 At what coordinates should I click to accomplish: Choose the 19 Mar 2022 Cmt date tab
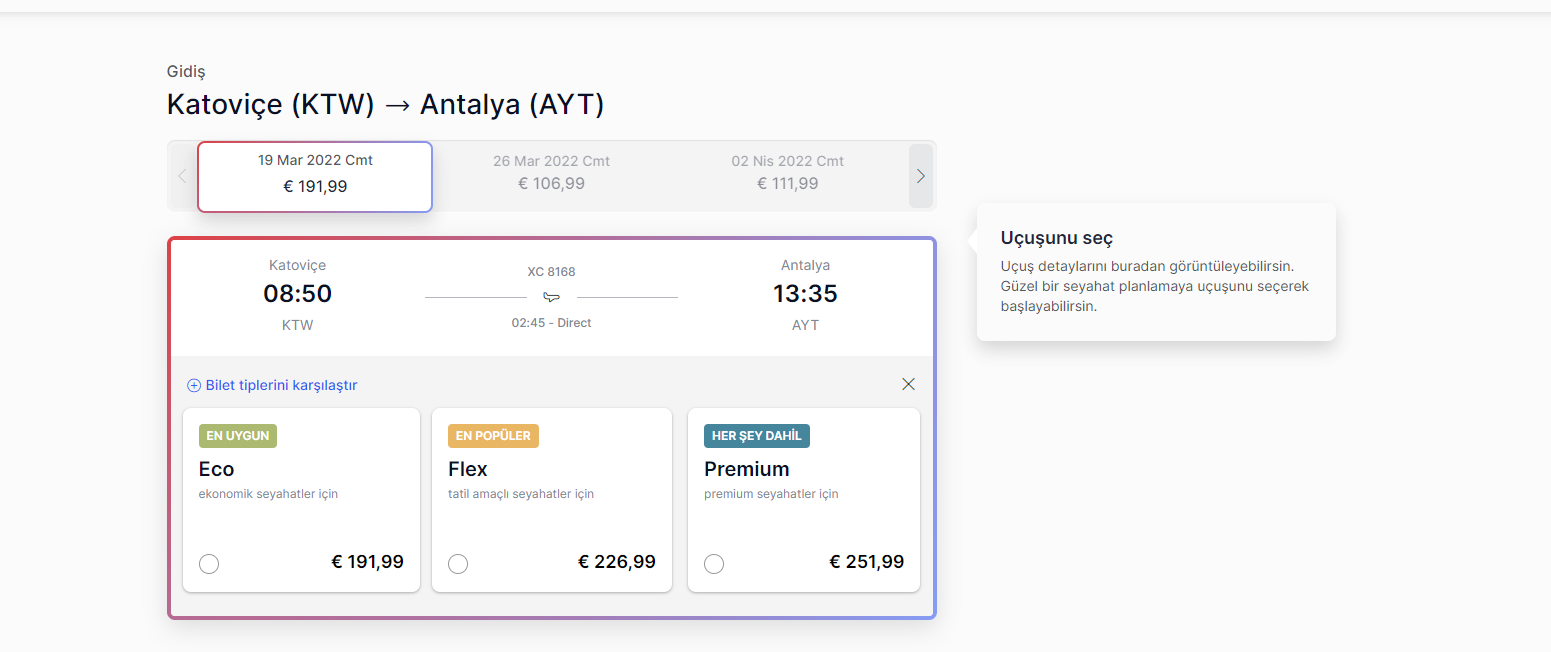pyautogui.click(x=315, y=177)
